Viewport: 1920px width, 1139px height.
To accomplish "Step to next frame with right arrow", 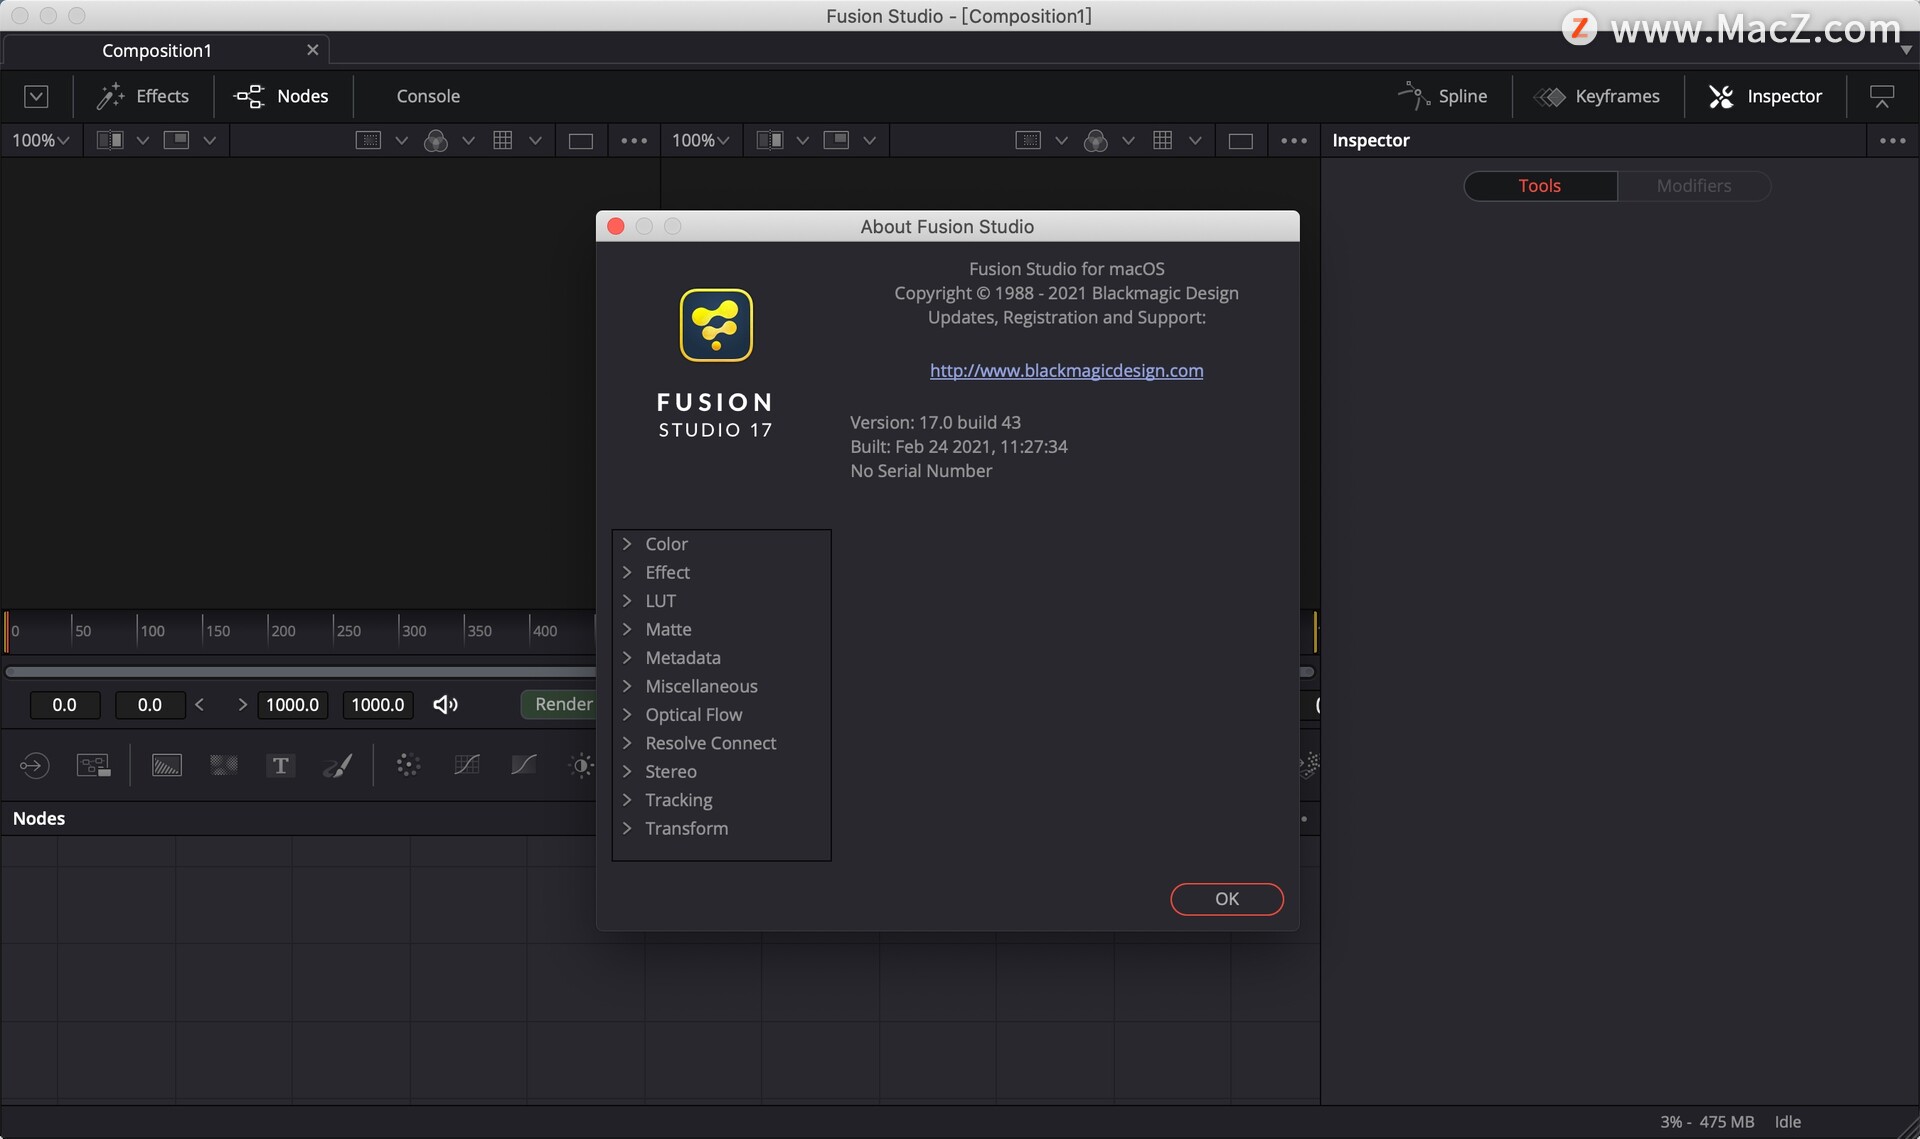I will pos(242,705).
